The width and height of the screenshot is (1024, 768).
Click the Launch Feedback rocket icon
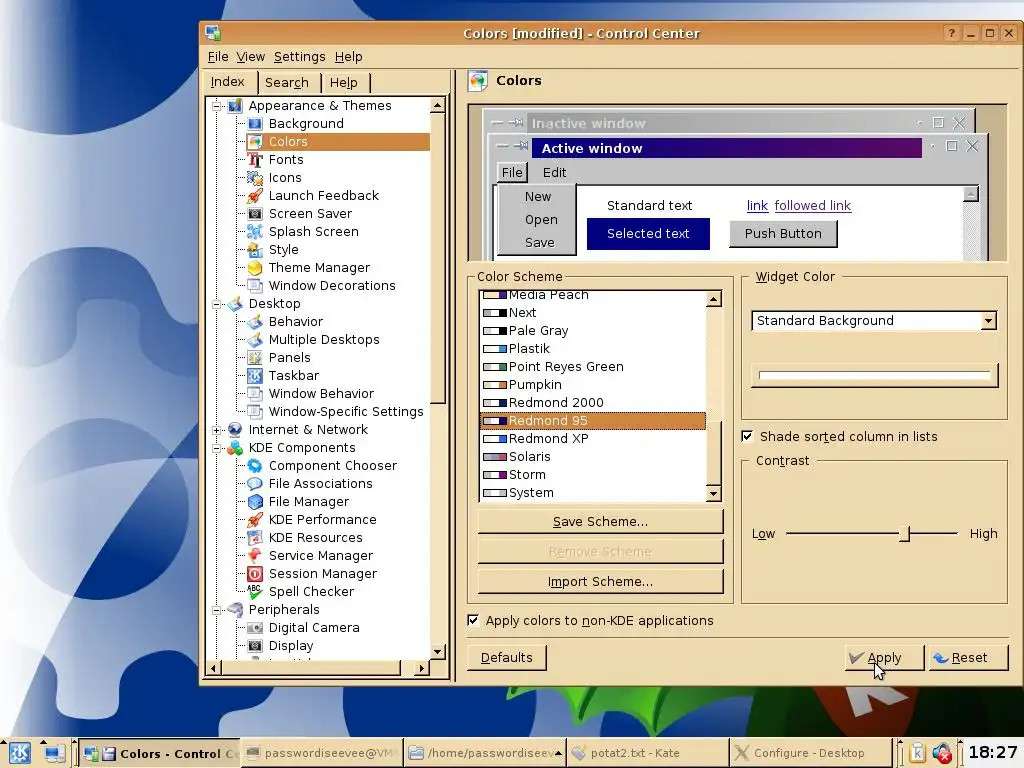pos(255,195)
